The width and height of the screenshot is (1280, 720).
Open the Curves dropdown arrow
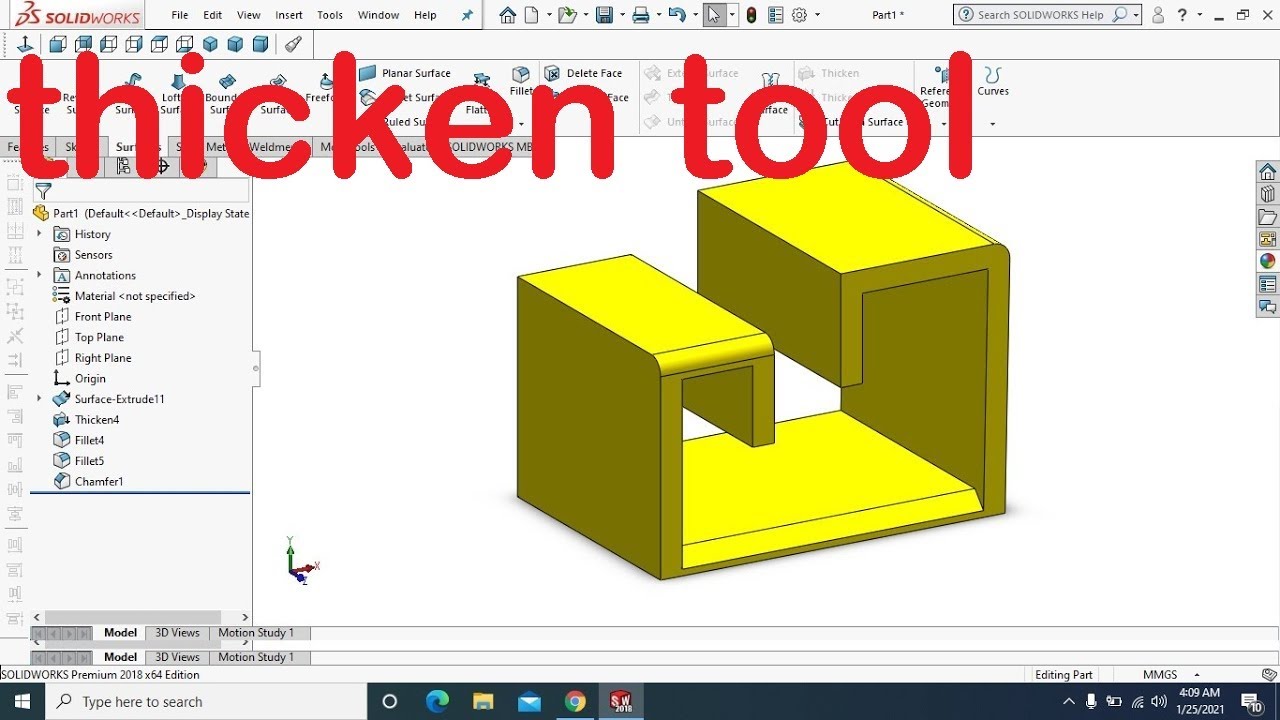click(x=992, y=124)
